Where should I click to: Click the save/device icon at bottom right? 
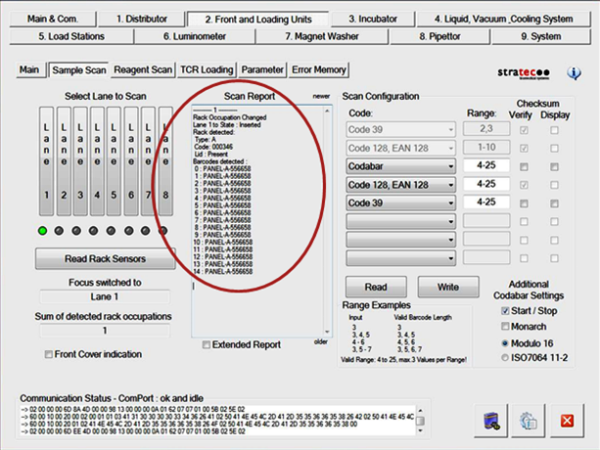coord(493,420)
